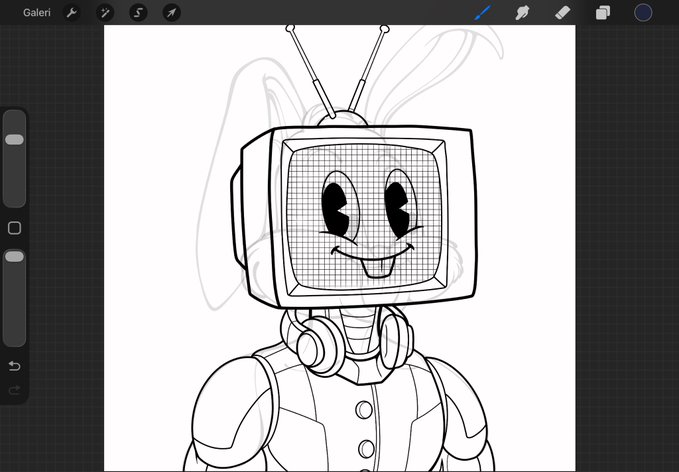This screenshot has height=472, width=679.
Task: Click the TV robot screen on canvas
Action: click(x=364, y=217)
